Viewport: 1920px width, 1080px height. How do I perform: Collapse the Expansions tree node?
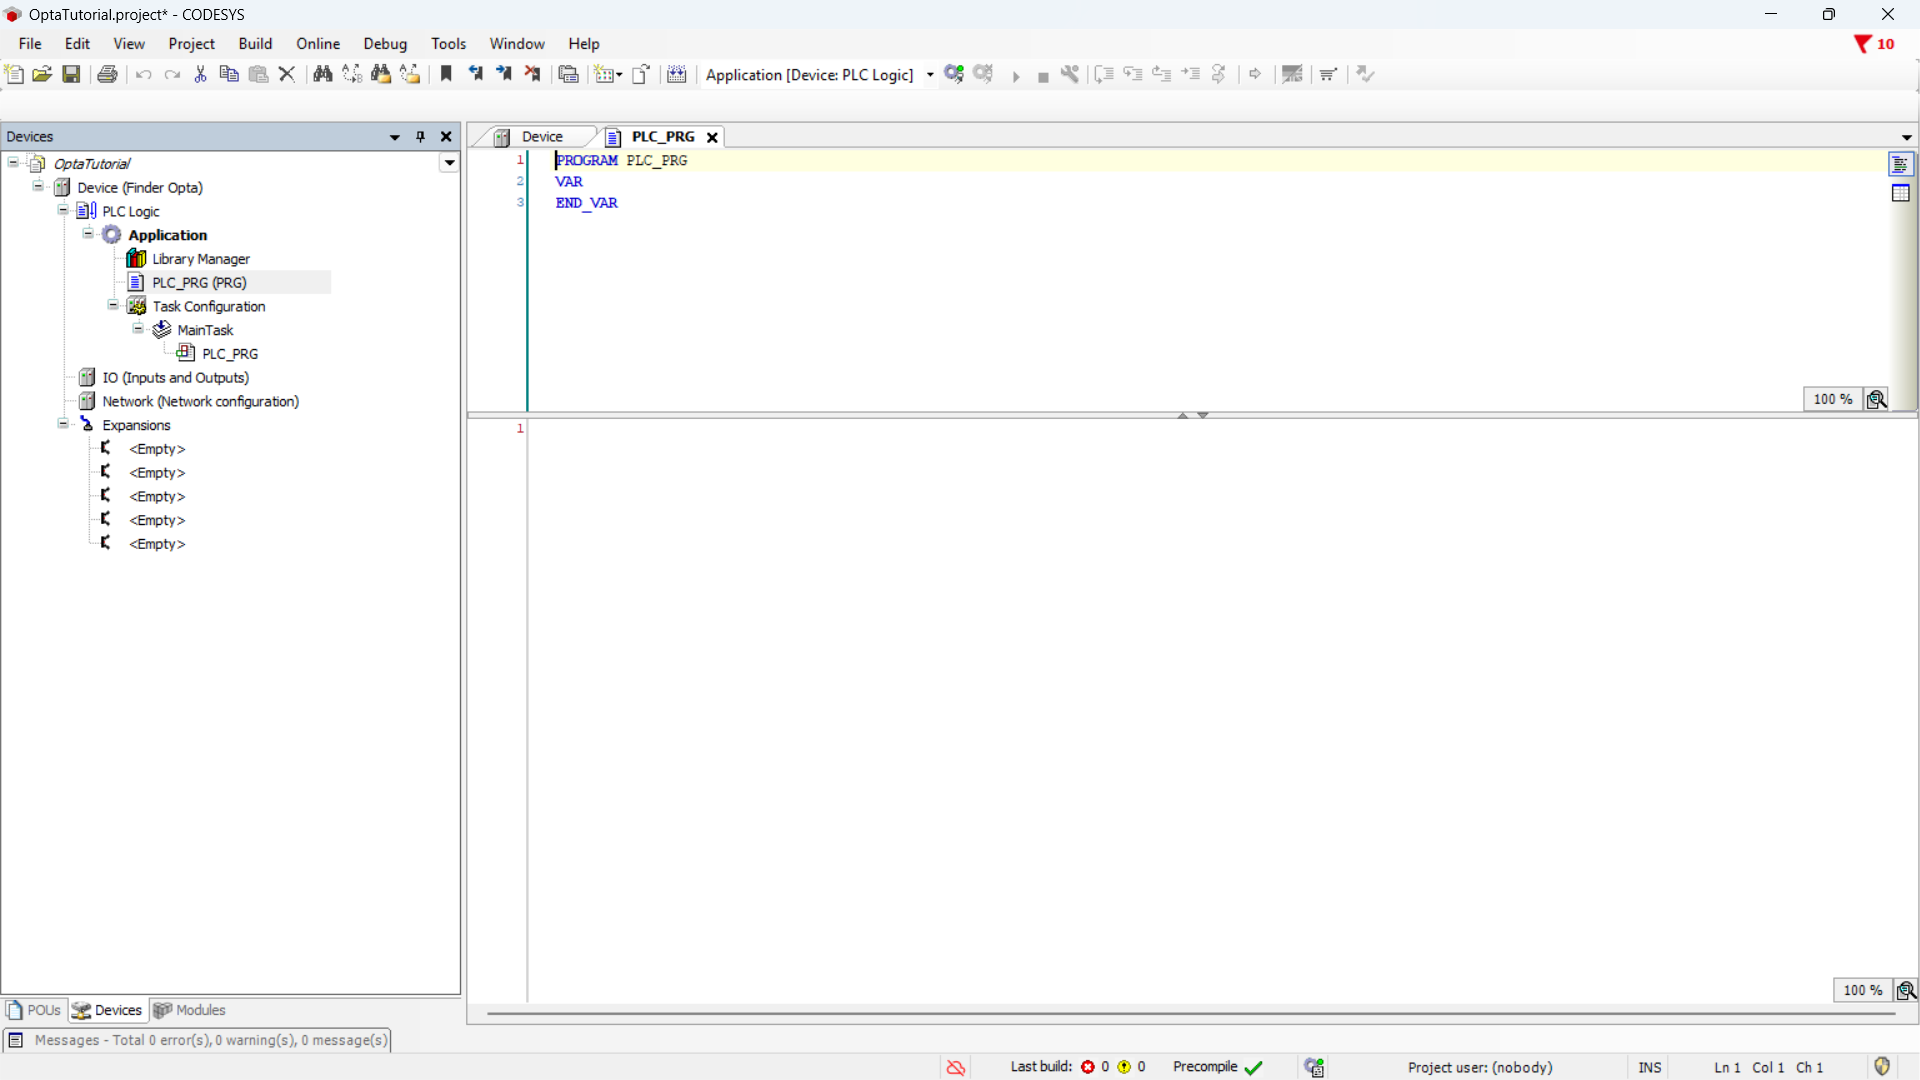(63, 424)
